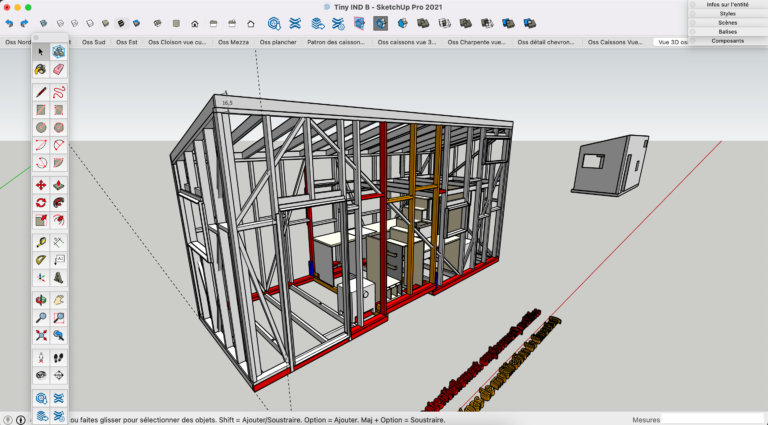The height and width of the screenshot is (425, 768).
Task: Open the Oss Caissons Vue... tab
Action: [x=615, y=42]
